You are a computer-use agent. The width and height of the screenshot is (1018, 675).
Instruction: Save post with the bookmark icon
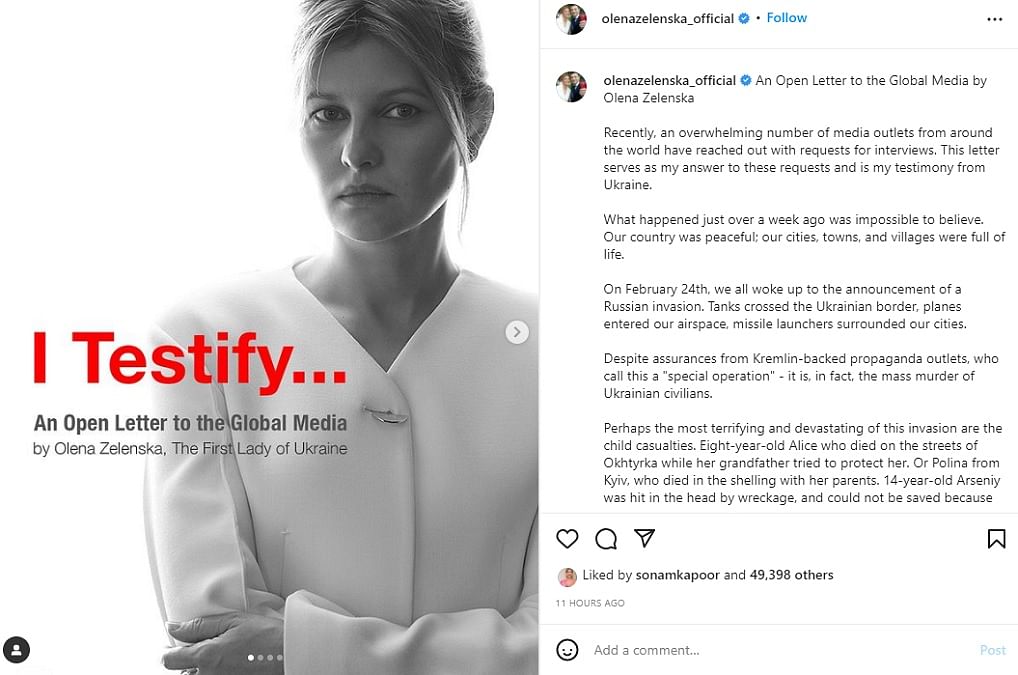tap(997, 539)
